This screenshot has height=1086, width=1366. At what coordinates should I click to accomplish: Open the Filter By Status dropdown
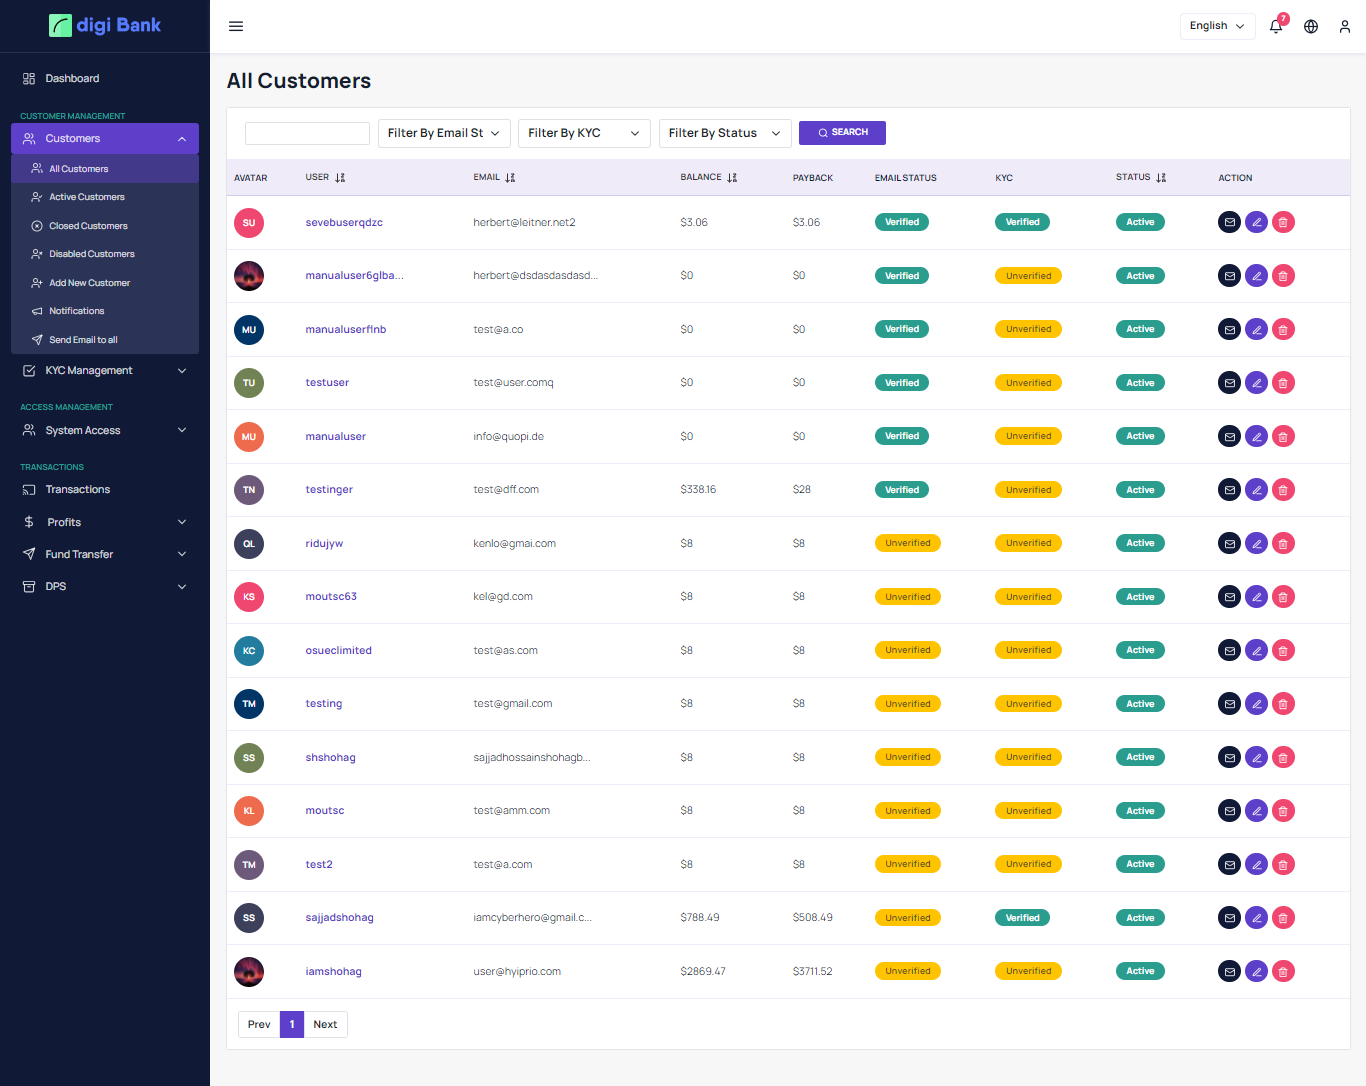coord(725,133)
